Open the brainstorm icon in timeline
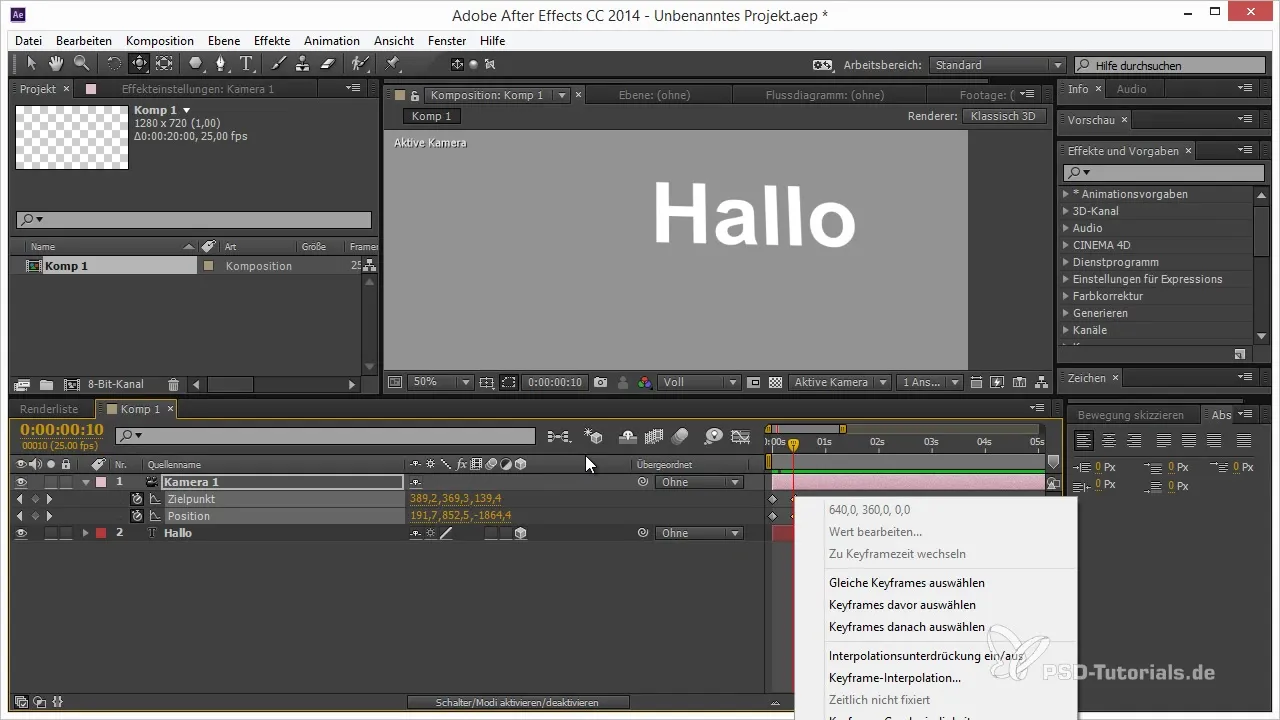 point(713,436)
